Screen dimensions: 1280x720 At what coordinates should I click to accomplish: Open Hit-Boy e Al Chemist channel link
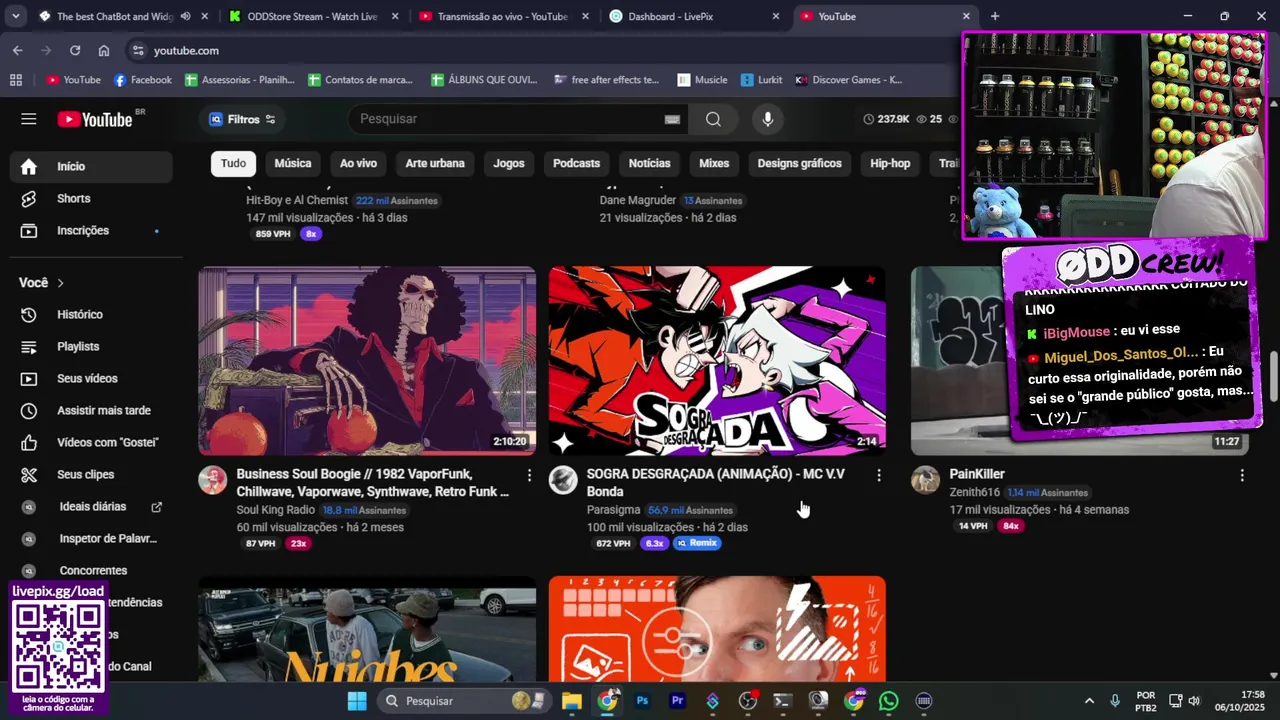(297, 200)
